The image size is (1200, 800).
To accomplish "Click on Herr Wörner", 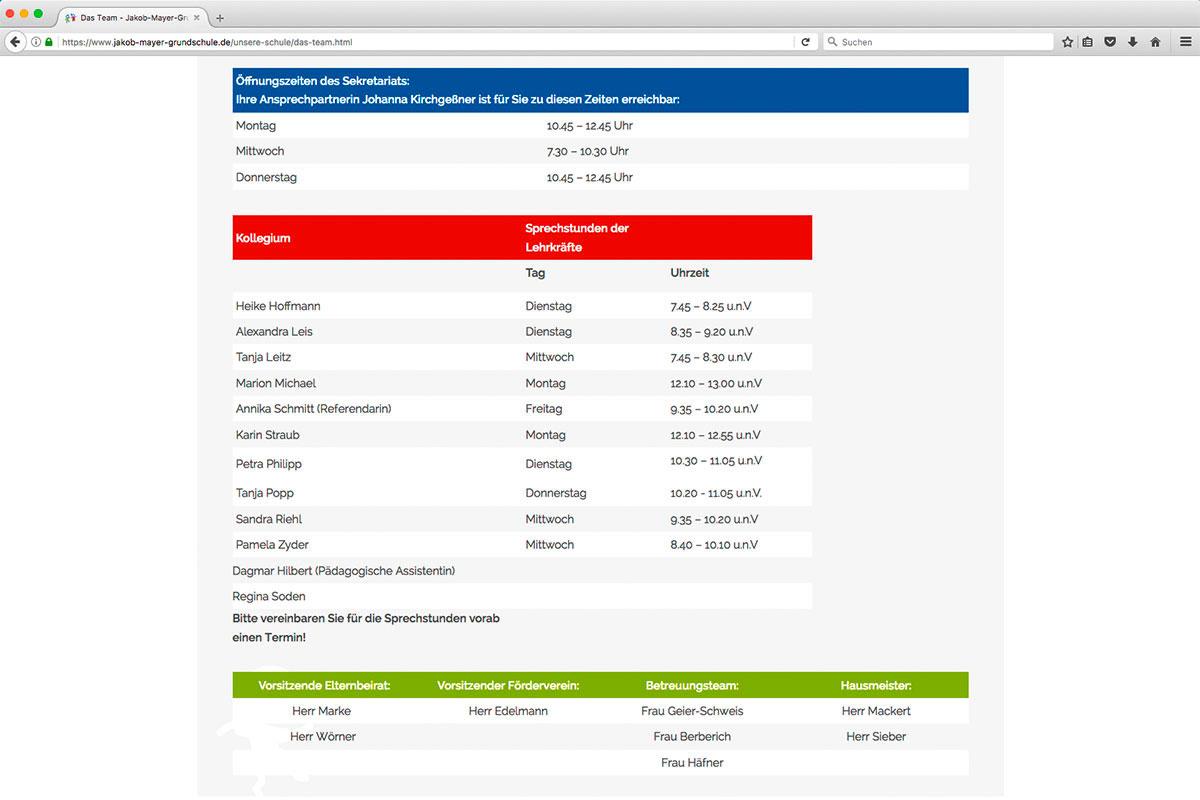I will (323, 737).
